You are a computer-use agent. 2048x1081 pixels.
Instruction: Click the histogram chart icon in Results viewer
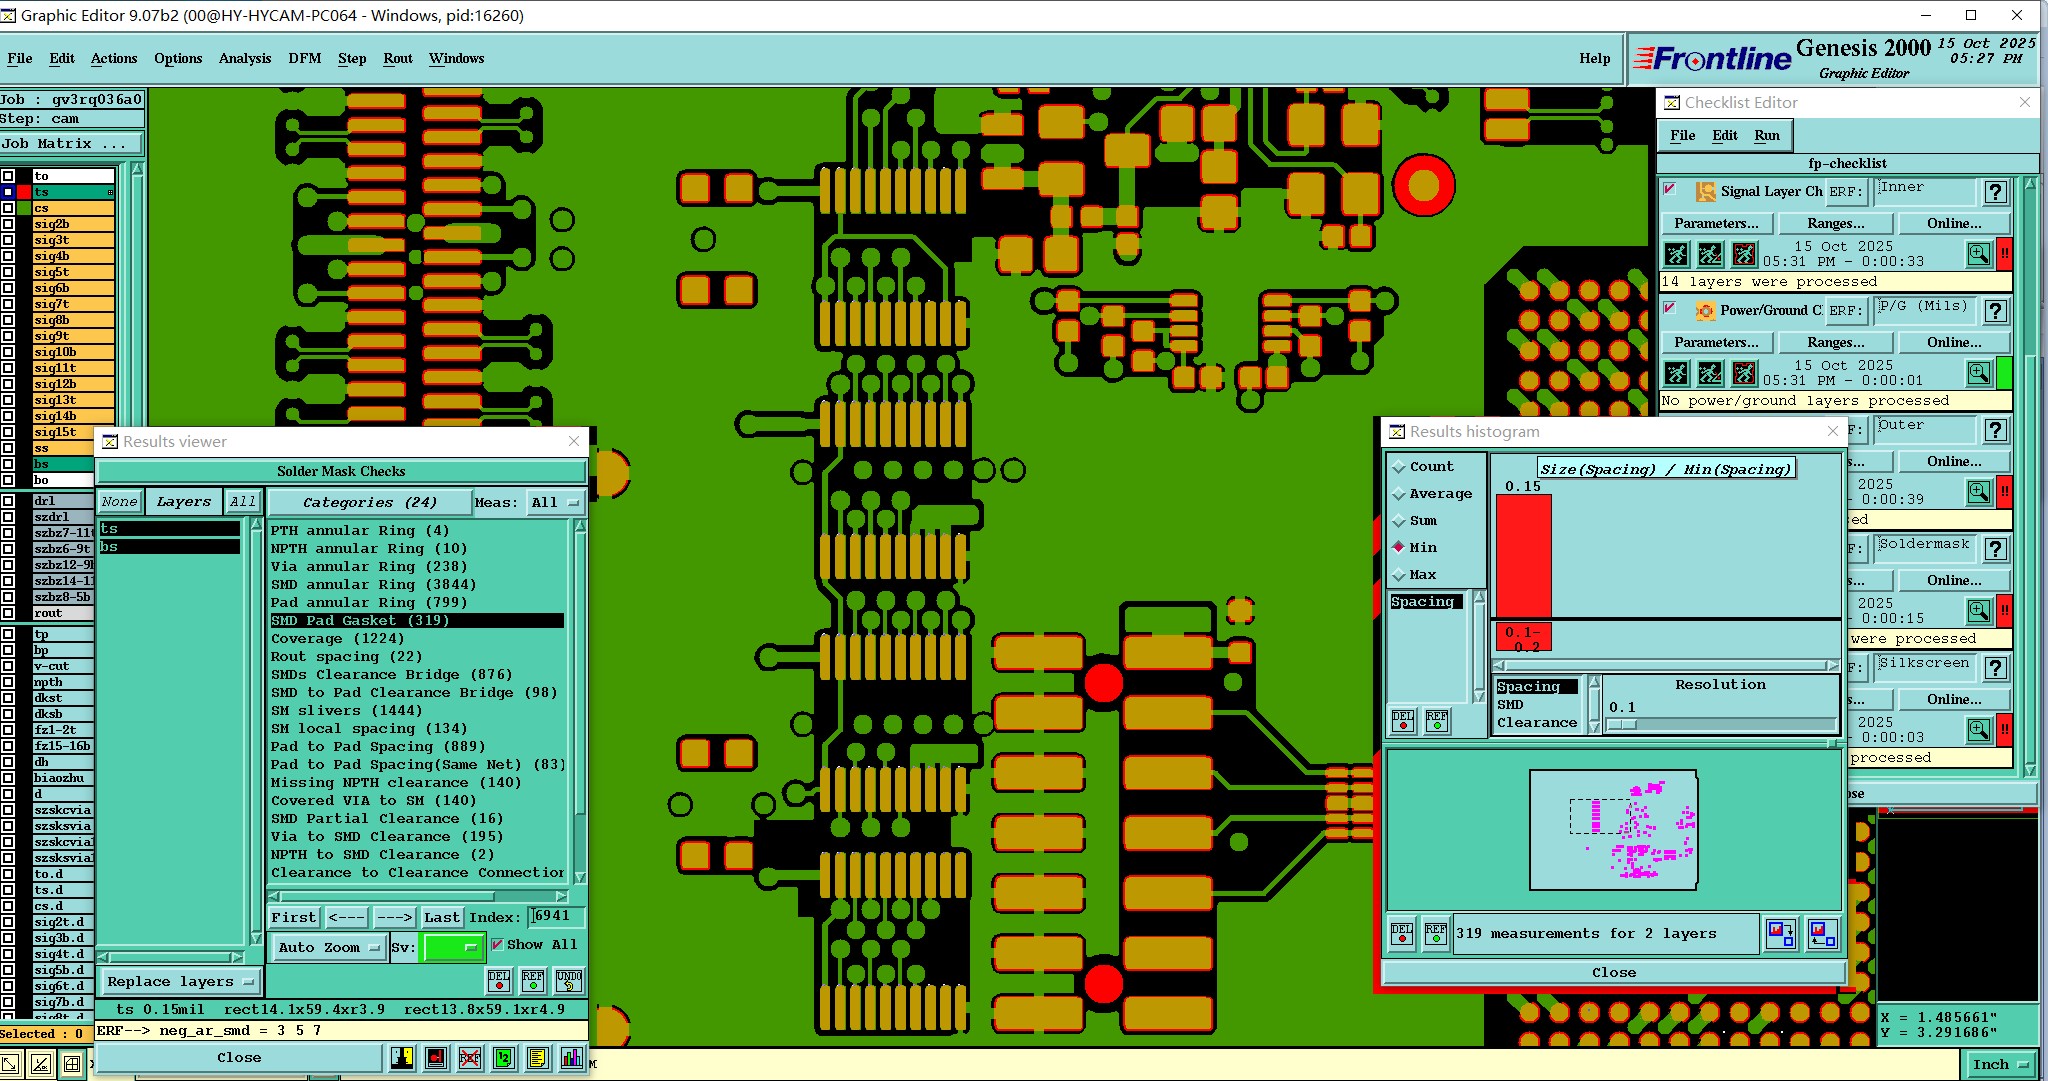tap(571, 1058)
